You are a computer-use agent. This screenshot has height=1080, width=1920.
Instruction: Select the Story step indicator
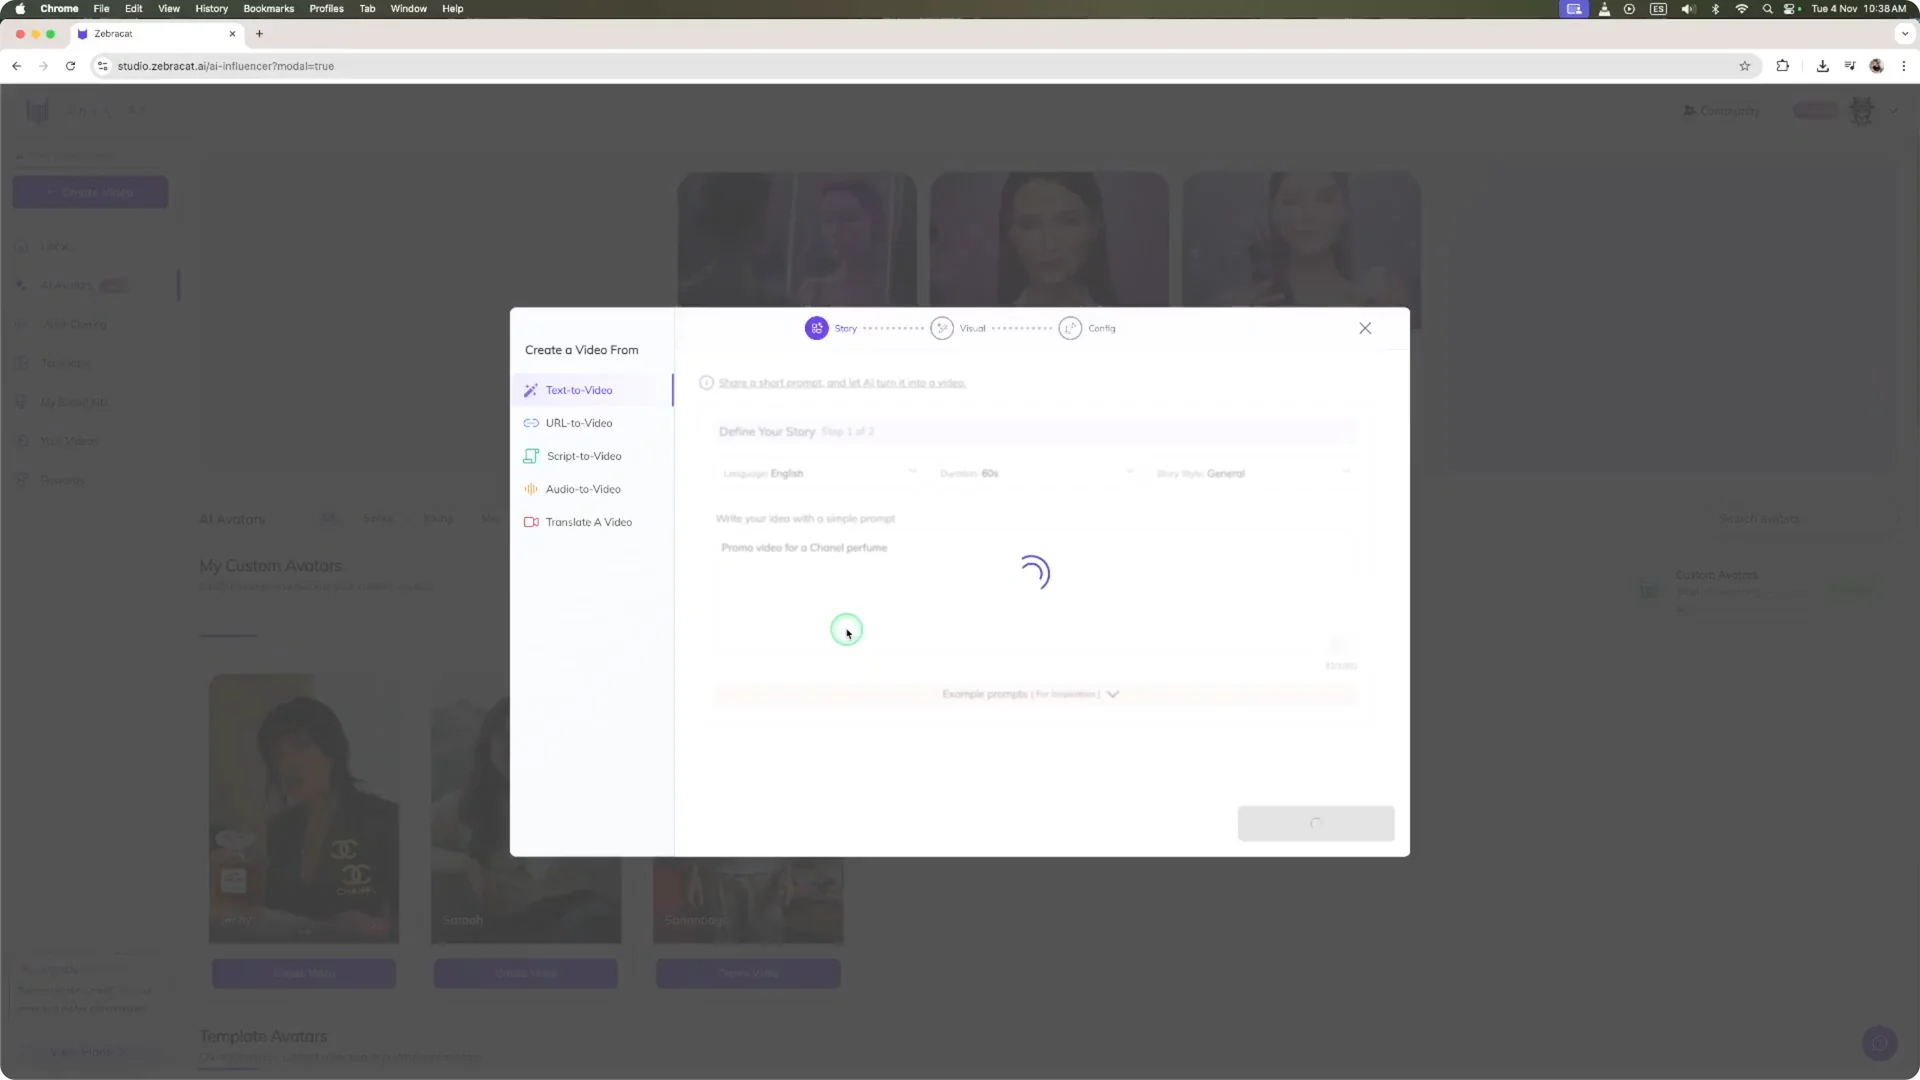click(833, 328)
